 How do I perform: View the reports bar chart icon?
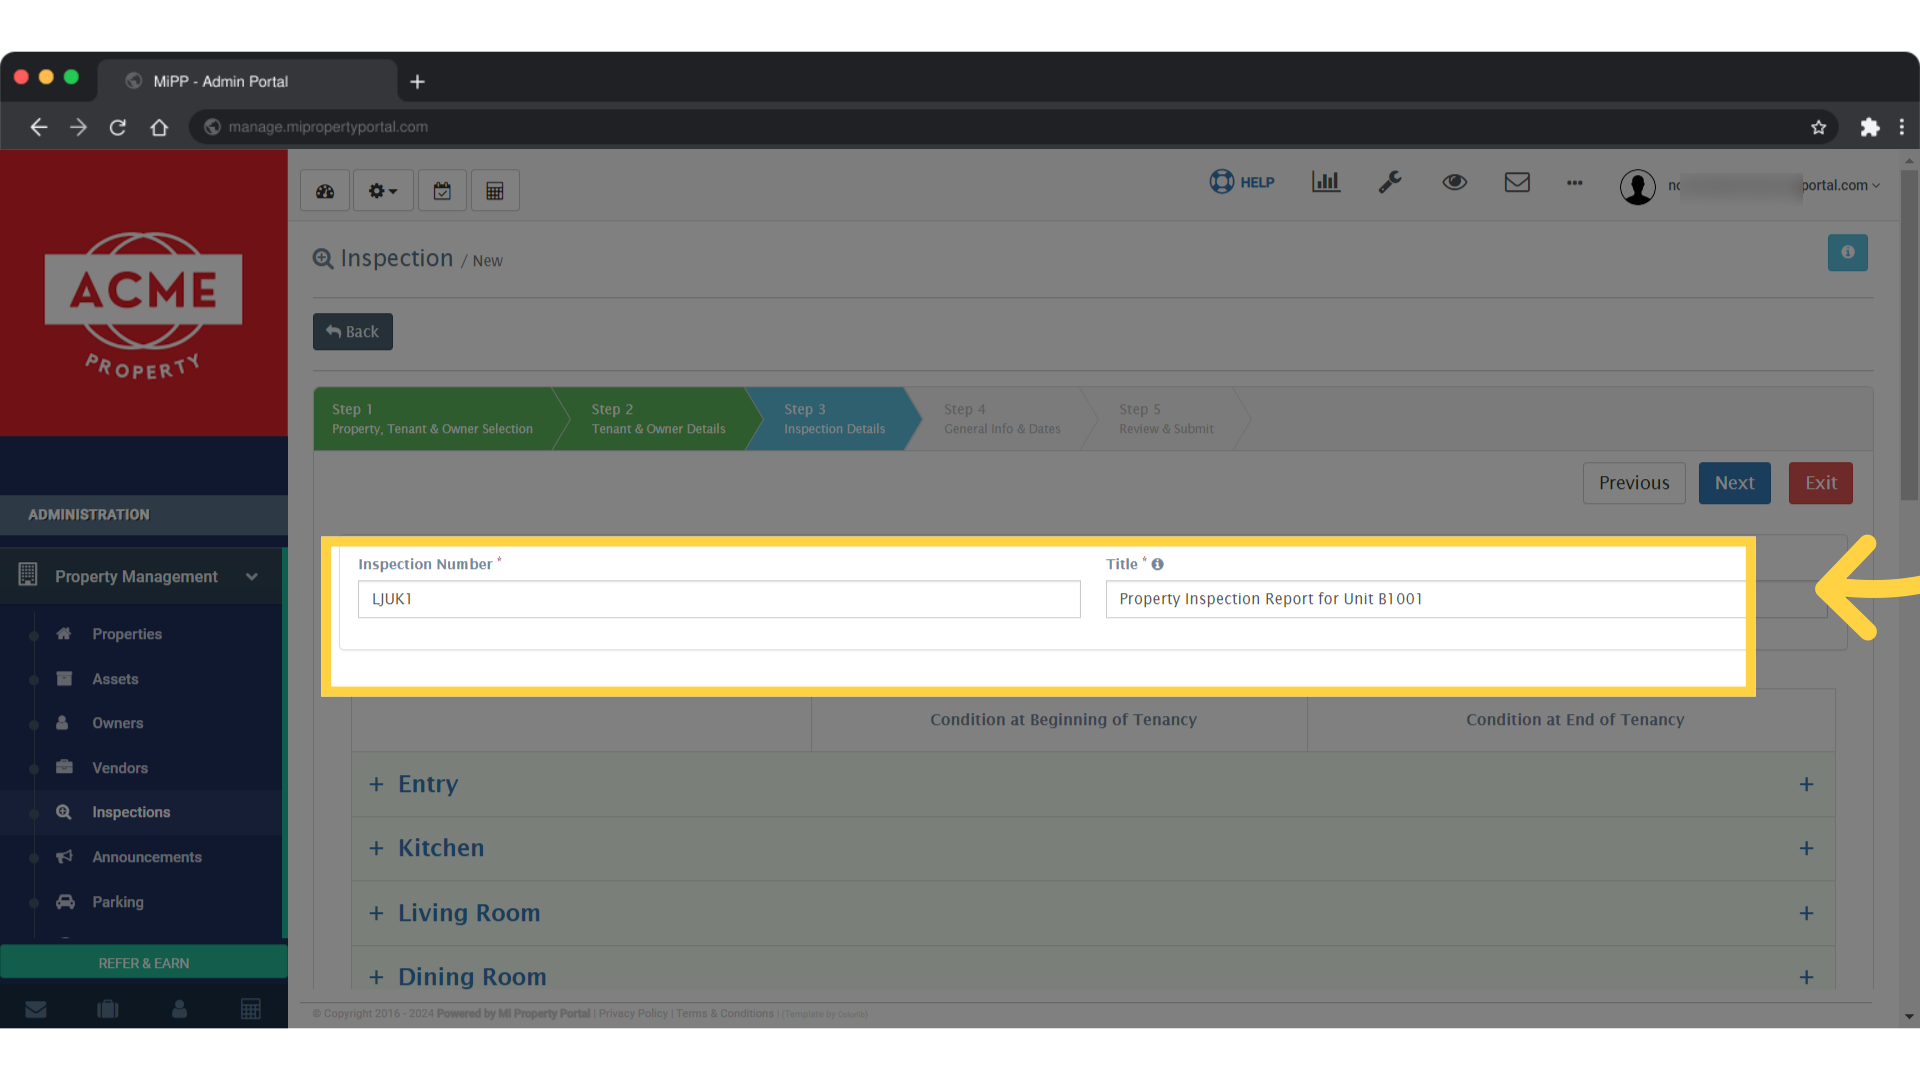pyautogui.click(x=1325, y=182)
